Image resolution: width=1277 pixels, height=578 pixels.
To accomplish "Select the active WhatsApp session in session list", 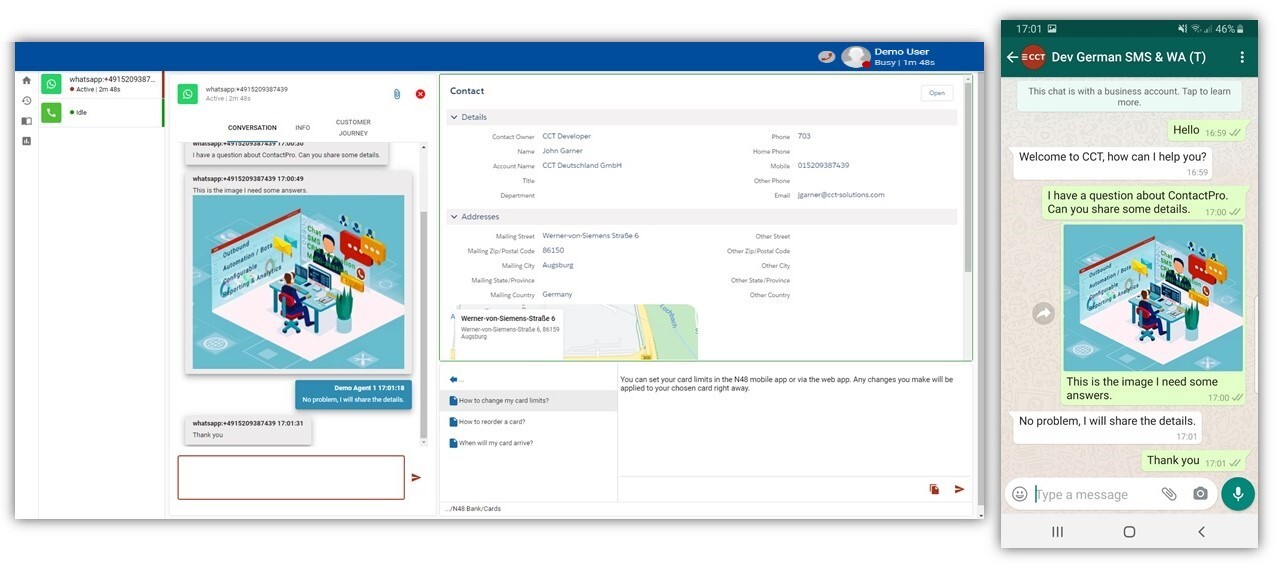I will pyautogui.click(x=101, y=84).
